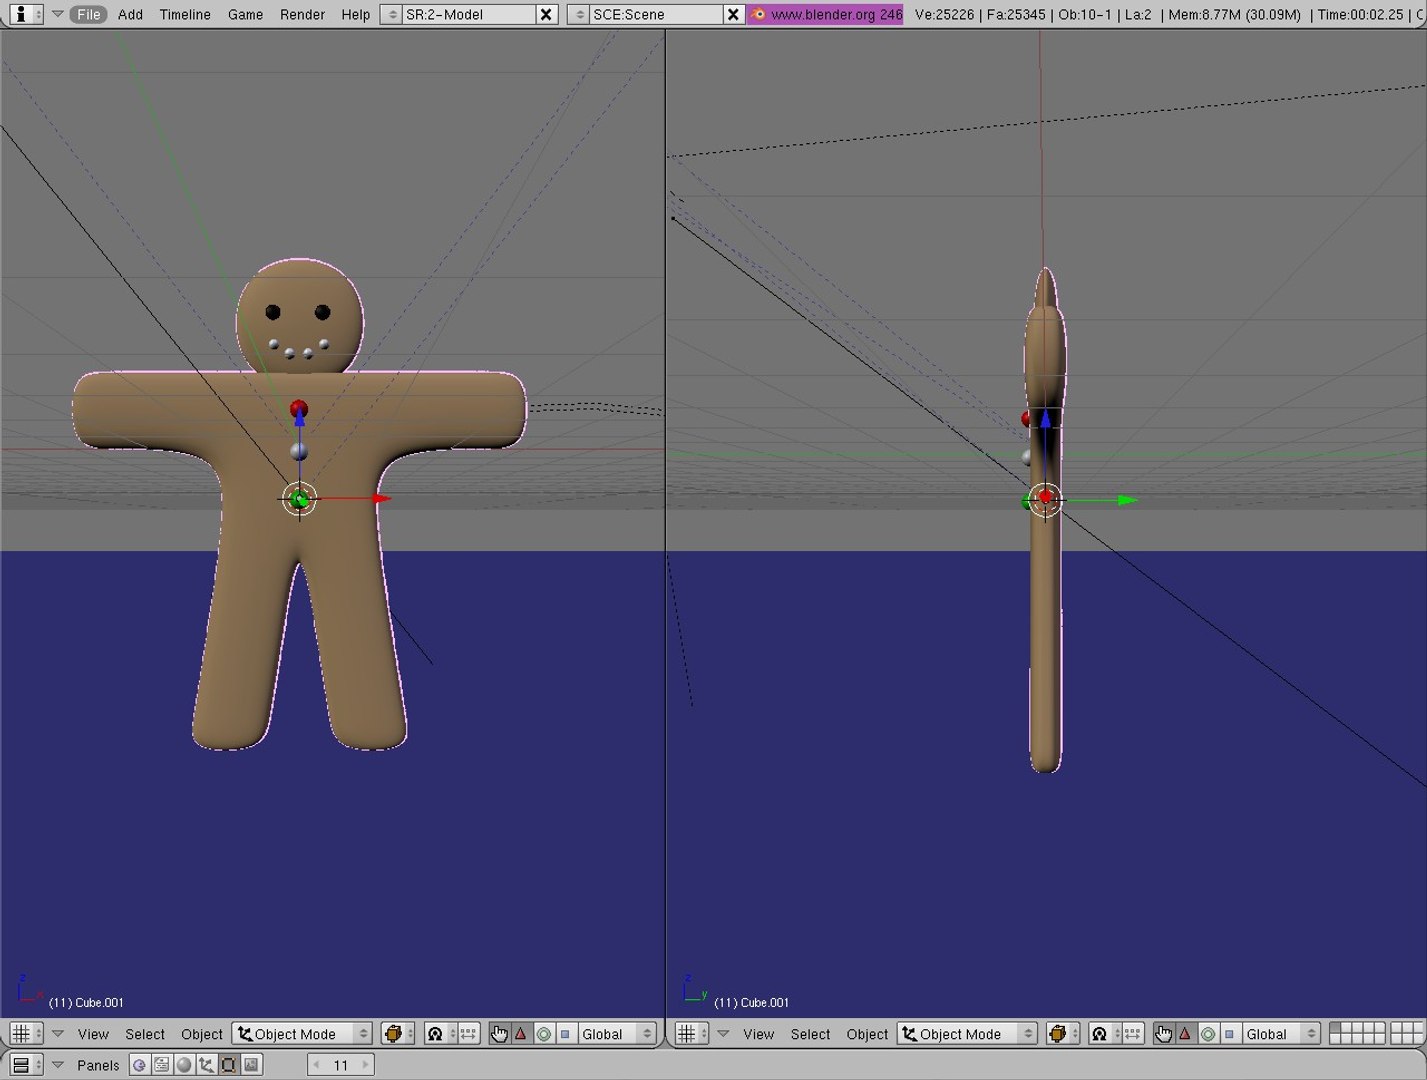Increase the current frame with right arrow
1427x1080 pixels.
coord(365,1065)
